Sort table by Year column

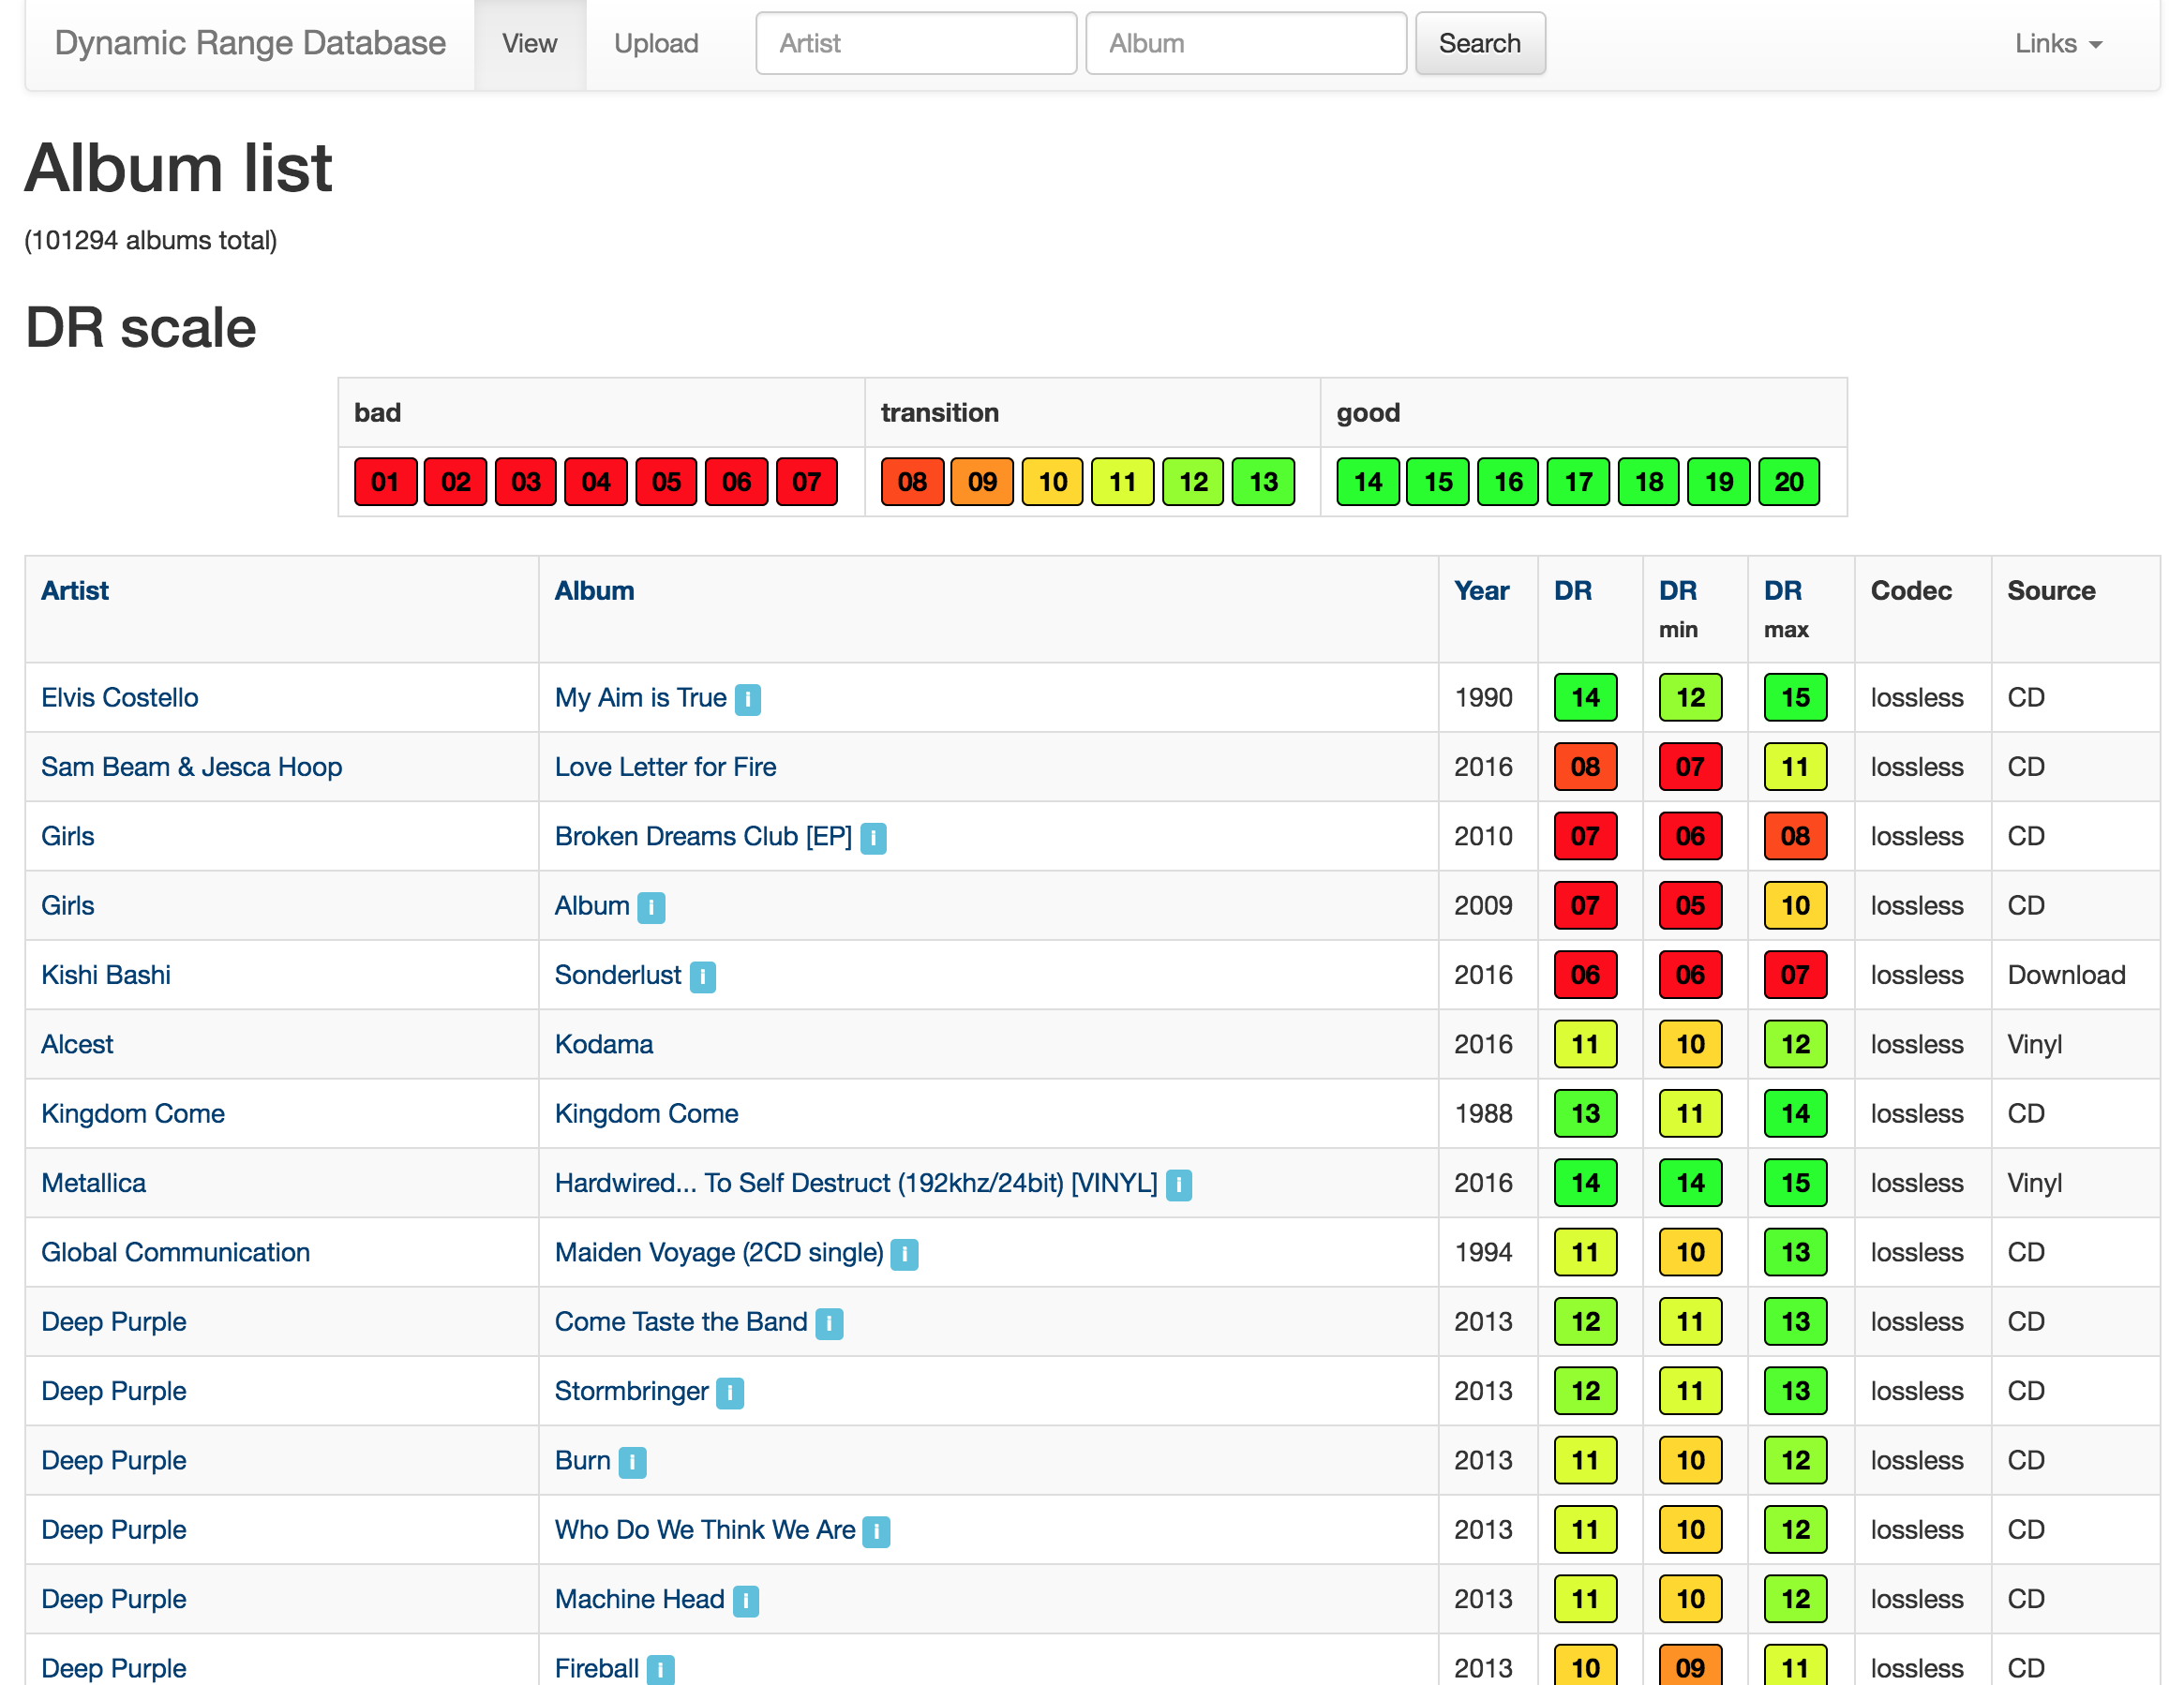[1481, 591]
